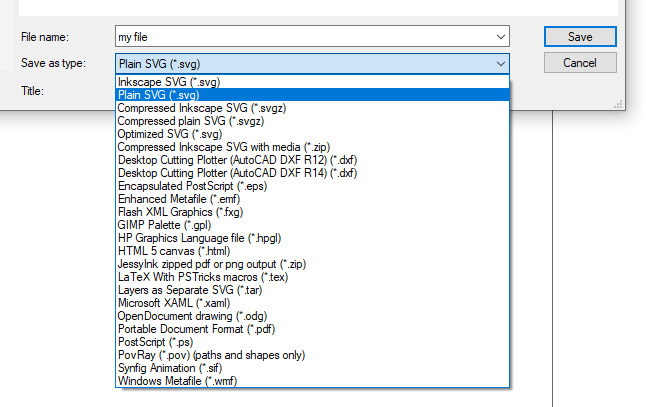Choose LaTeX With PSTricks macros (*.tex)

[x=312, y=277]
